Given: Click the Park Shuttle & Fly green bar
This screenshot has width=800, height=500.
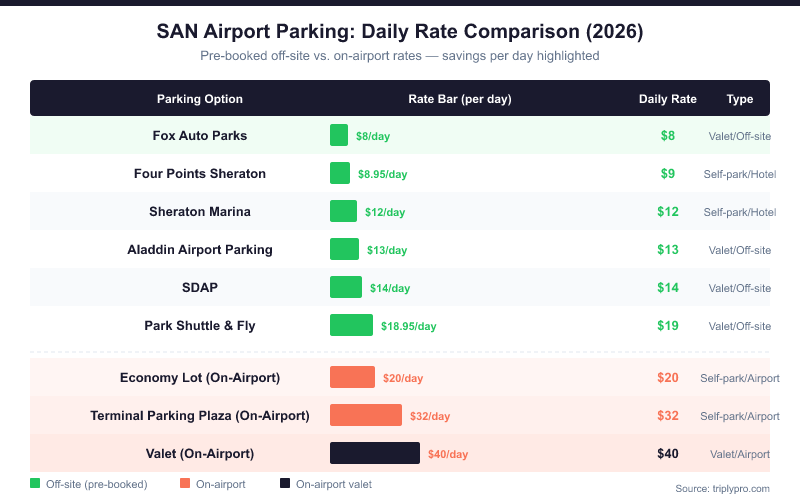Looking at the screenshot, I should (x=351, y=325).
